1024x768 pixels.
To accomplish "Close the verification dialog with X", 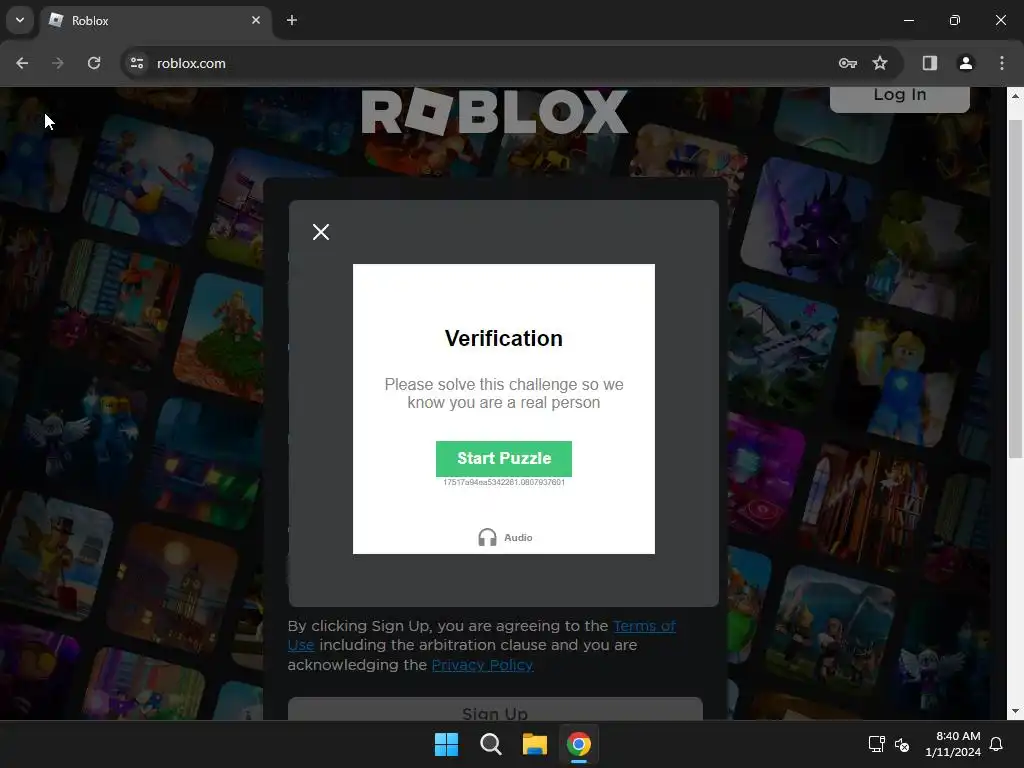I will tap(321, 232).
